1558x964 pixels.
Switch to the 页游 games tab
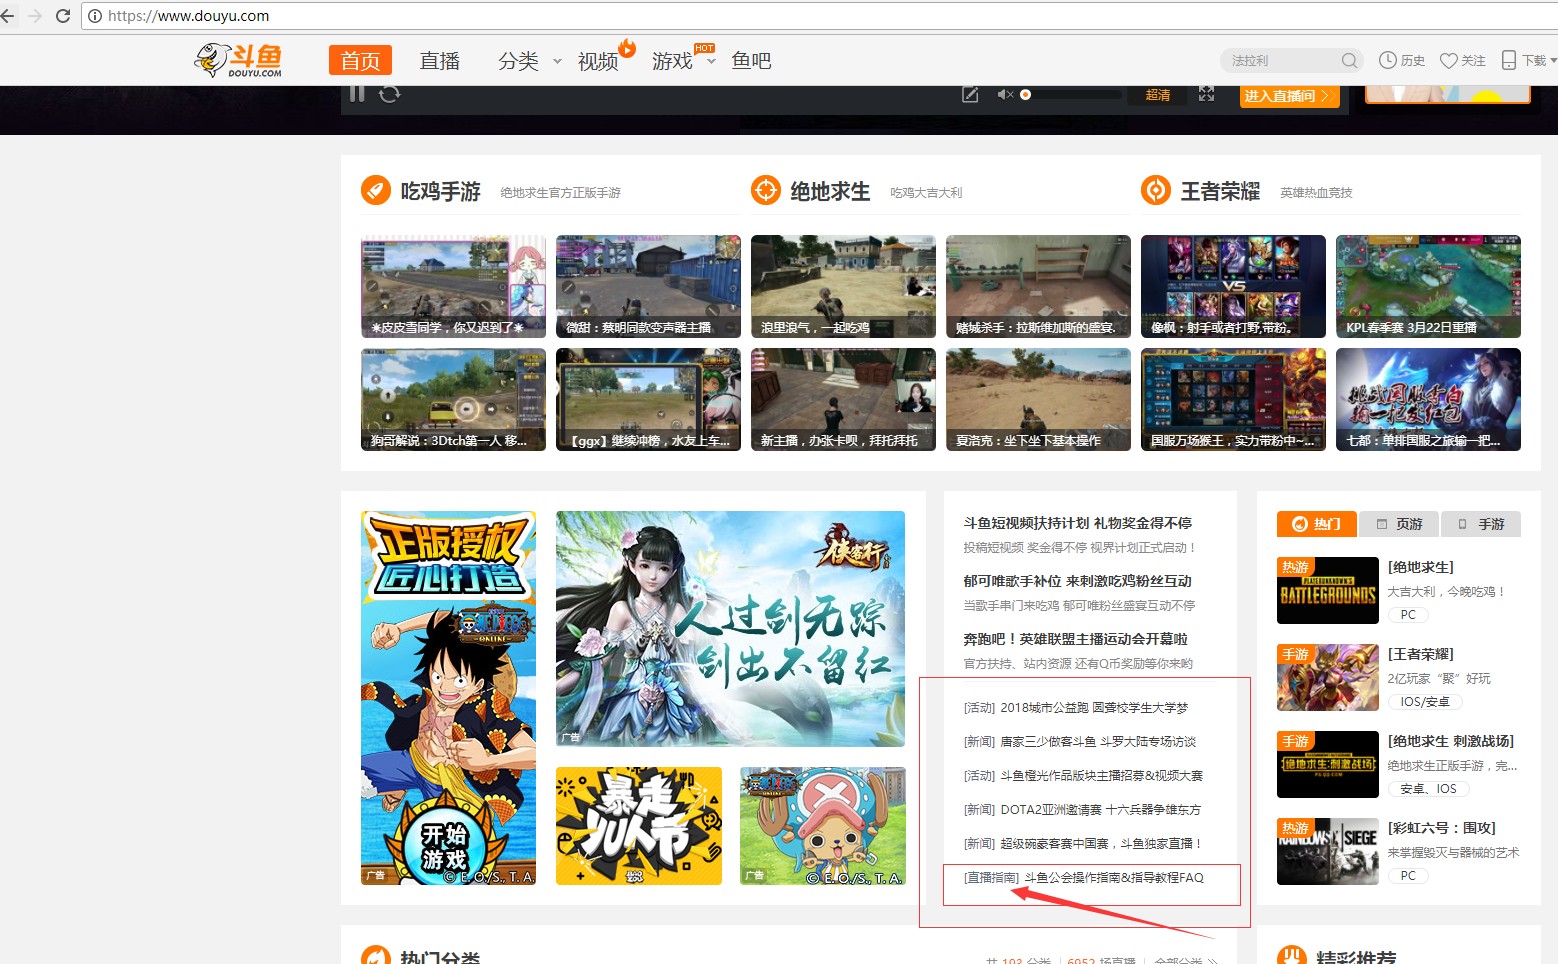(1400, 524)
